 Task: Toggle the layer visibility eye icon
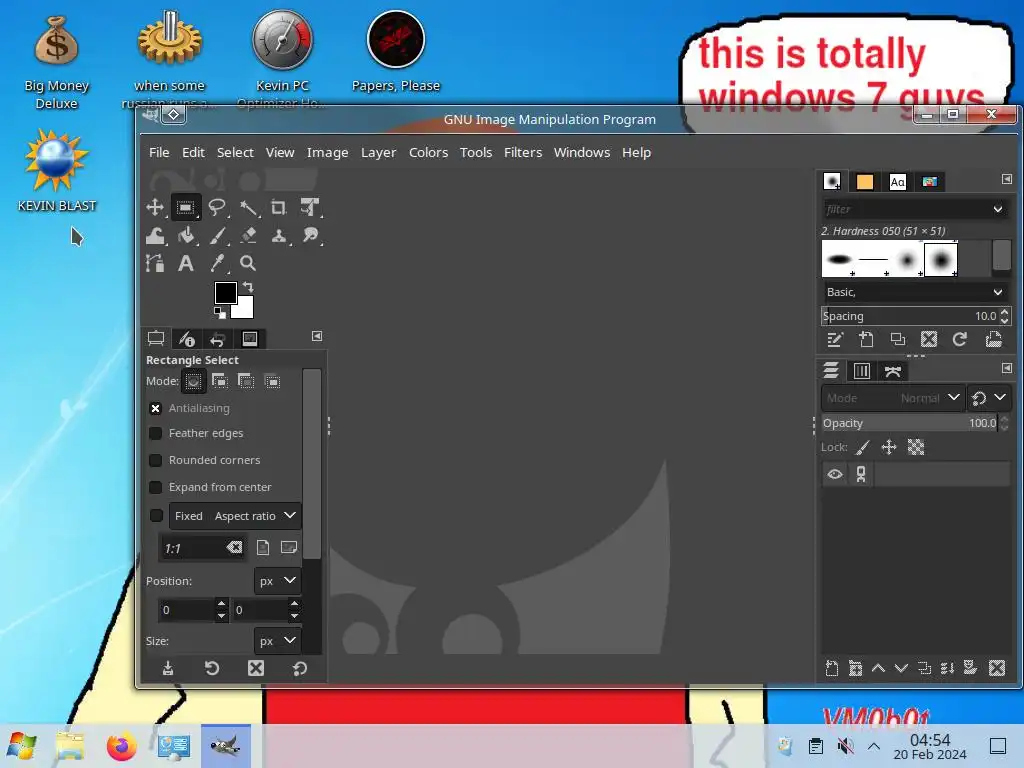[835, 474]
